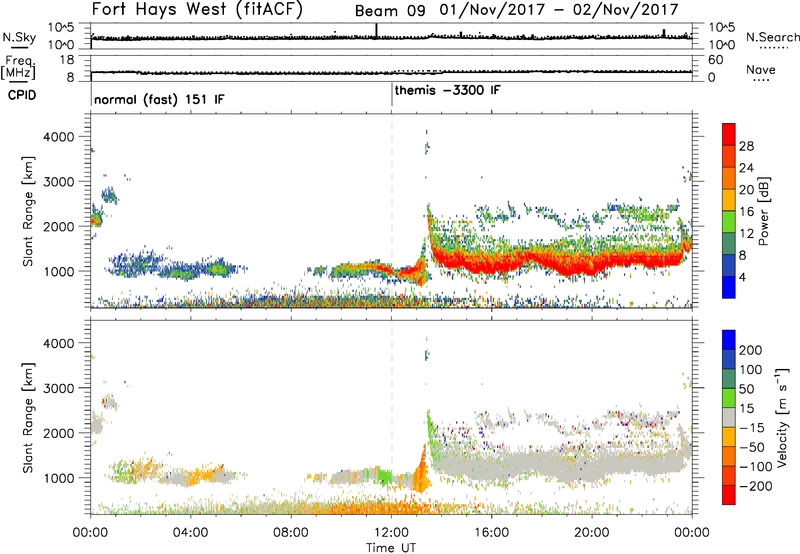
Task: Click the dashed 12:00 marker in power panel
Action: pos(392,211)
